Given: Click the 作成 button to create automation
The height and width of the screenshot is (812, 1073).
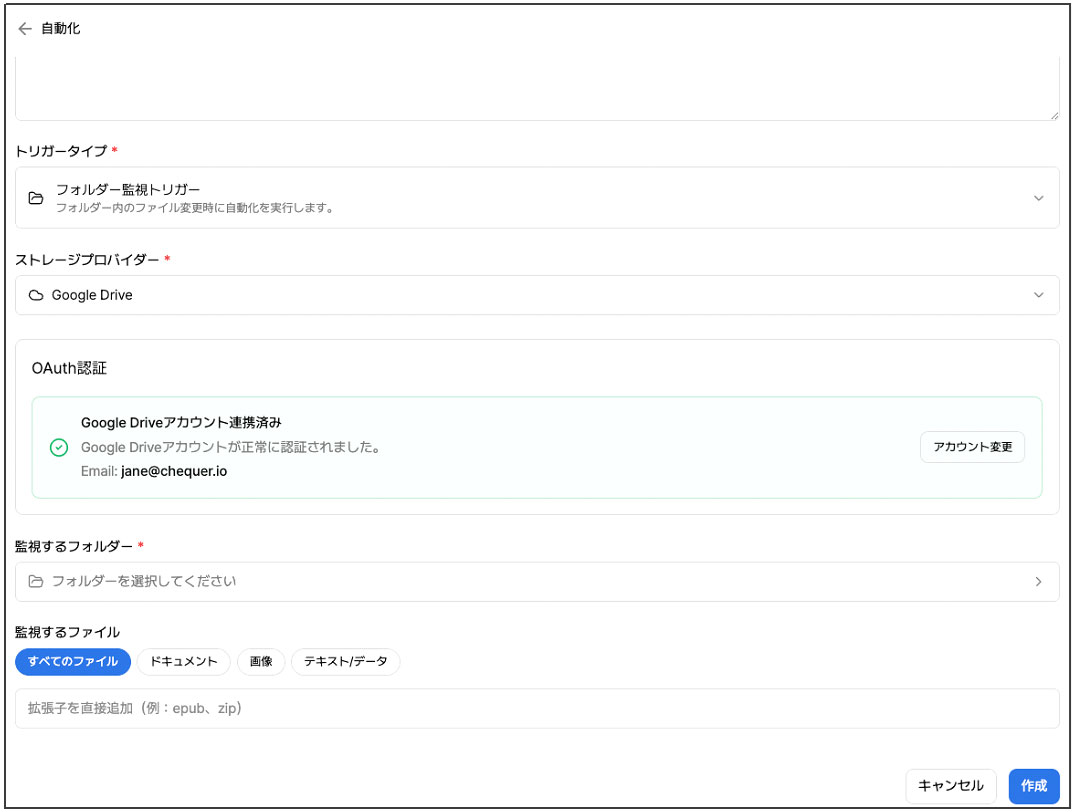Looking at the screenshot, I should 1034,786.
